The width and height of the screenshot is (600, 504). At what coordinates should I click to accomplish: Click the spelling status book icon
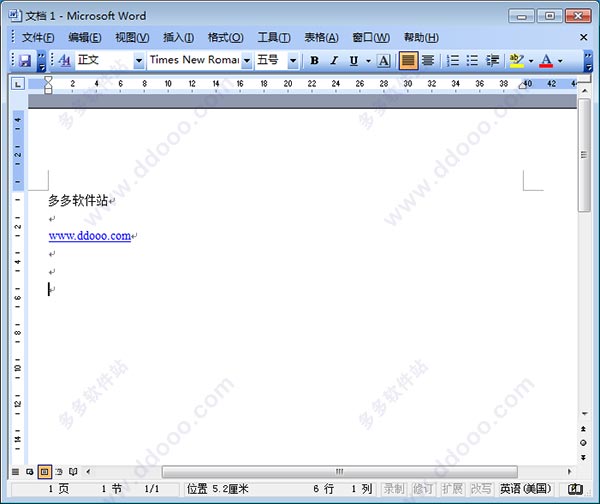point(575,489)
